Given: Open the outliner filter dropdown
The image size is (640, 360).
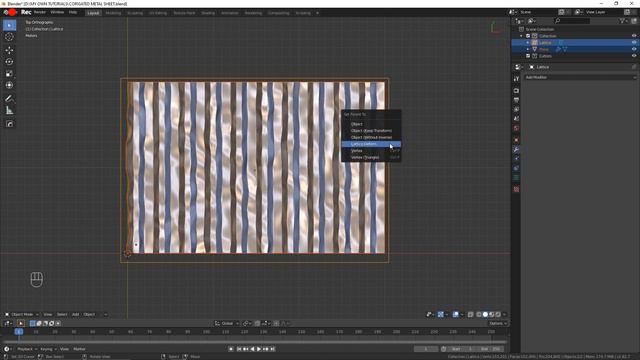Looking at the screenshot, I should pyautogui.click(x=623, y=21).
